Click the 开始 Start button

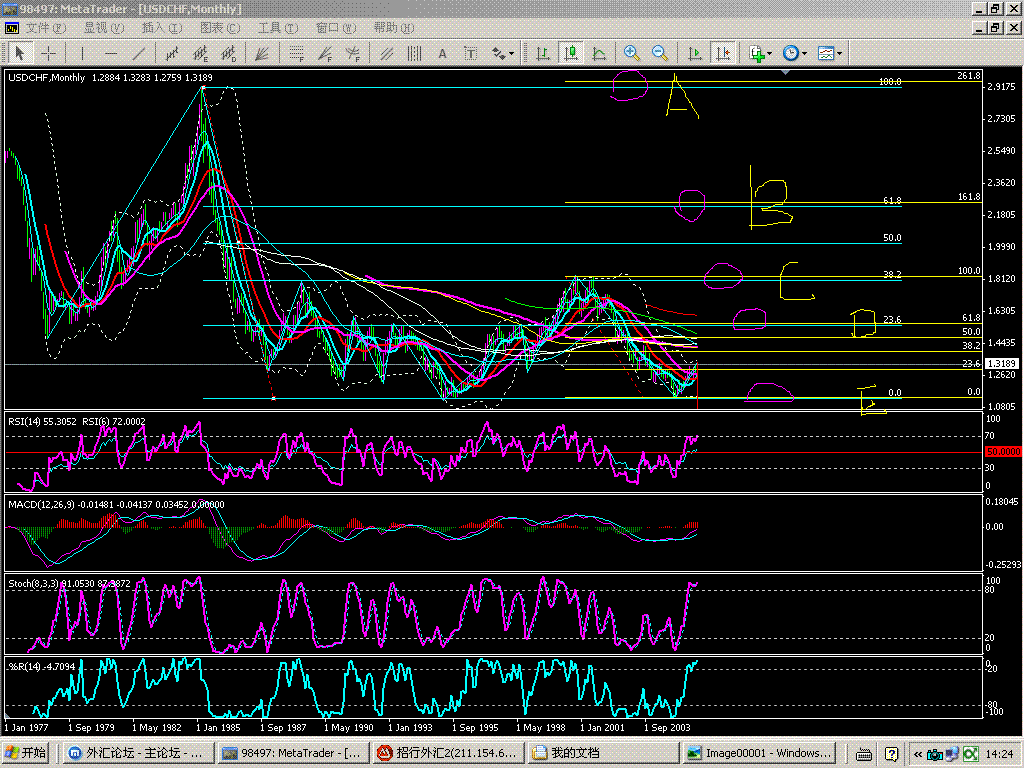click(x=25, y=753)
